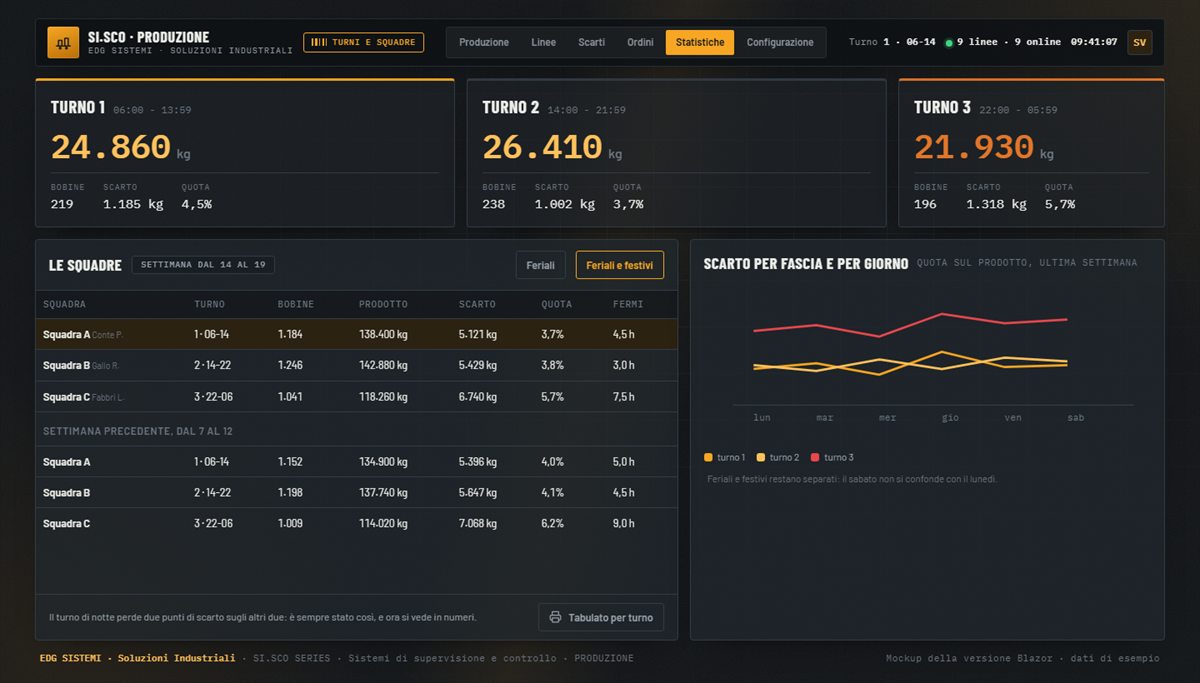Image resolution: width=1200 pixels, height=683 pixels.
Task: Click the Scarto per fascia e per giorno title
Action: pyautogui.click(x=806, y=263)
